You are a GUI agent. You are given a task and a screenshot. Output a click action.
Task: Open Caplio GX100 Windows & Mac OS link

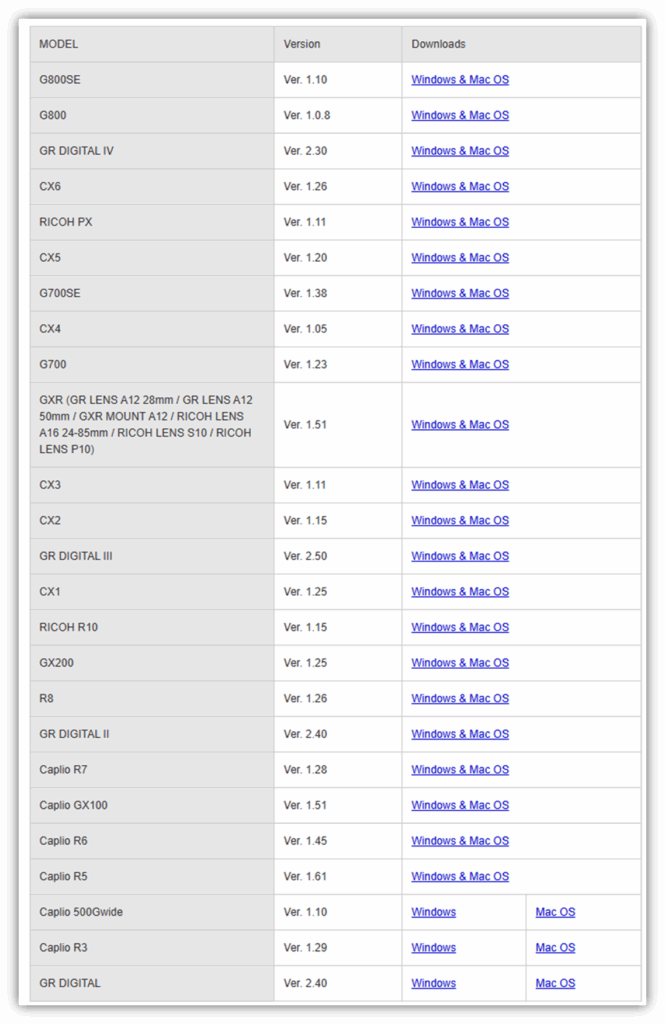[460, 805]
